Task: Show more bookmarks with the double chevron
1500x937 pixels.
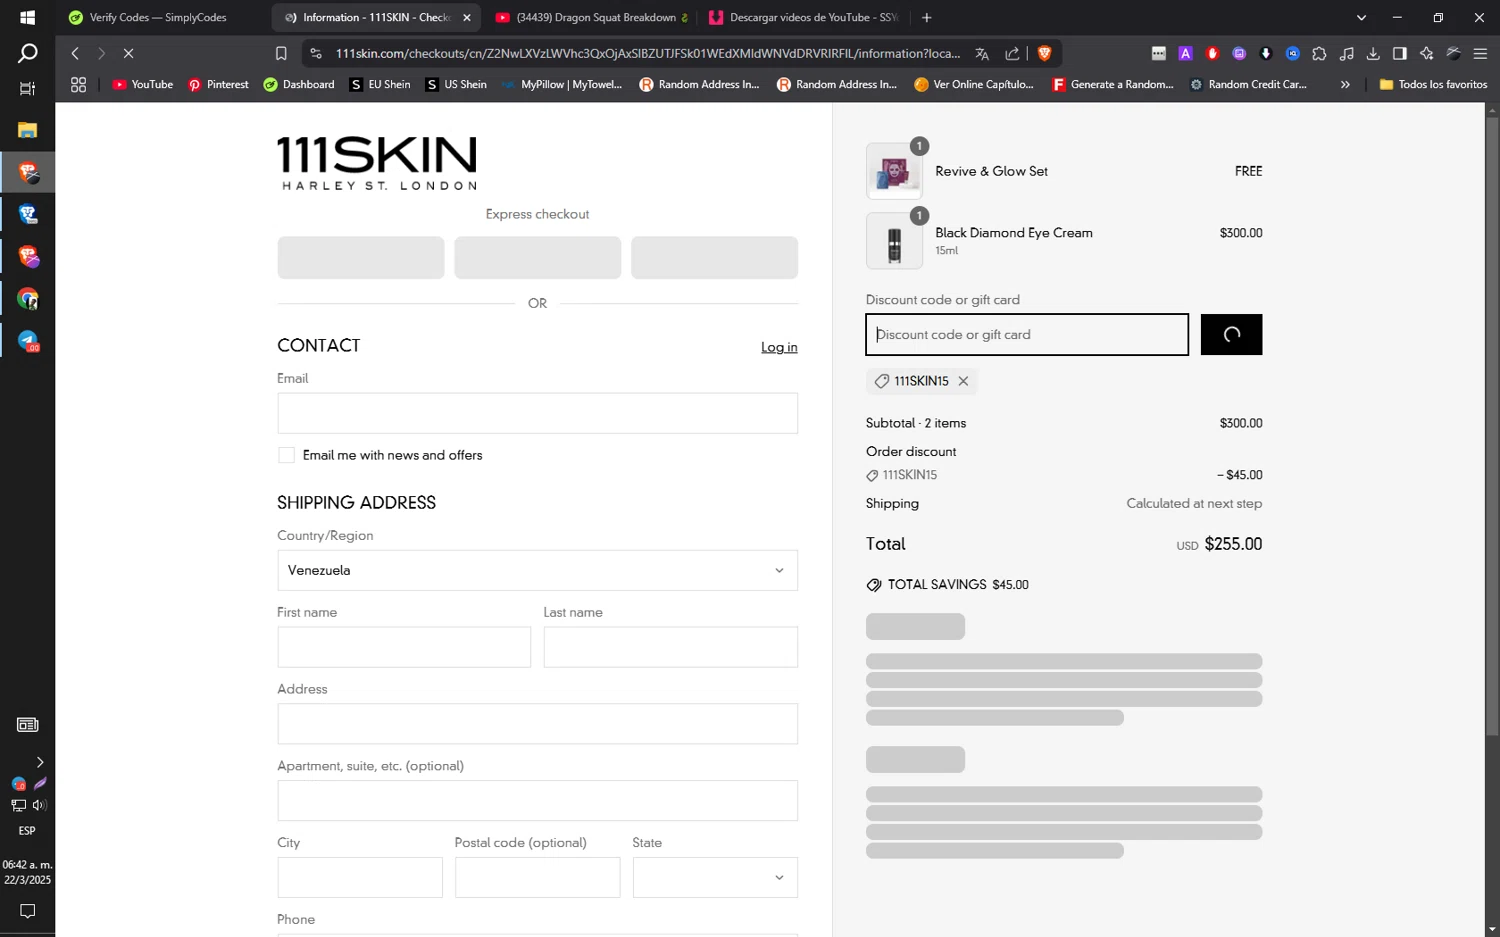Action: click(1345, 85)
